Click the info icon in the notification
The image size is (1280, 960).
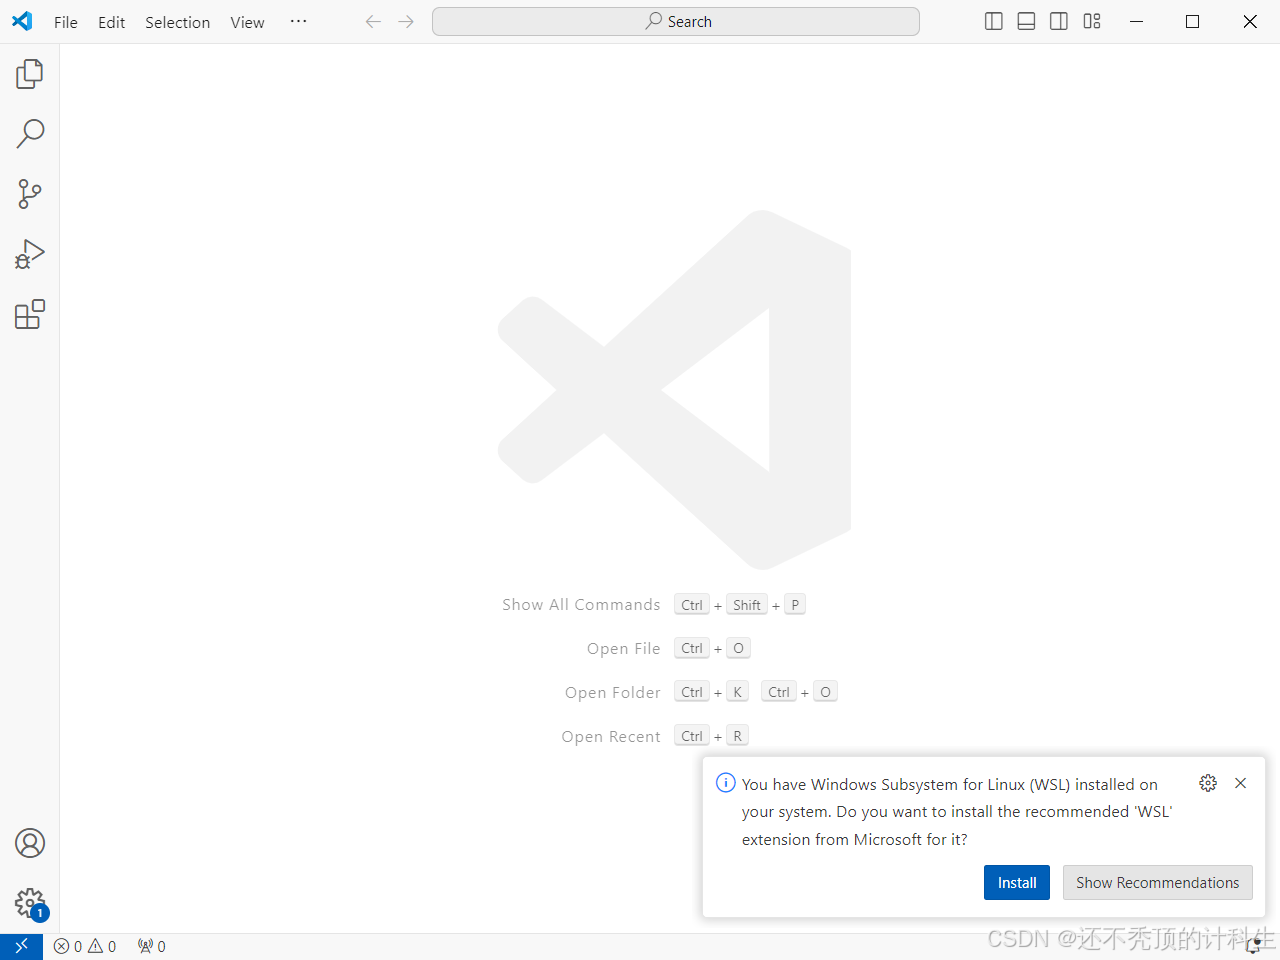click(x=726, y=783)
